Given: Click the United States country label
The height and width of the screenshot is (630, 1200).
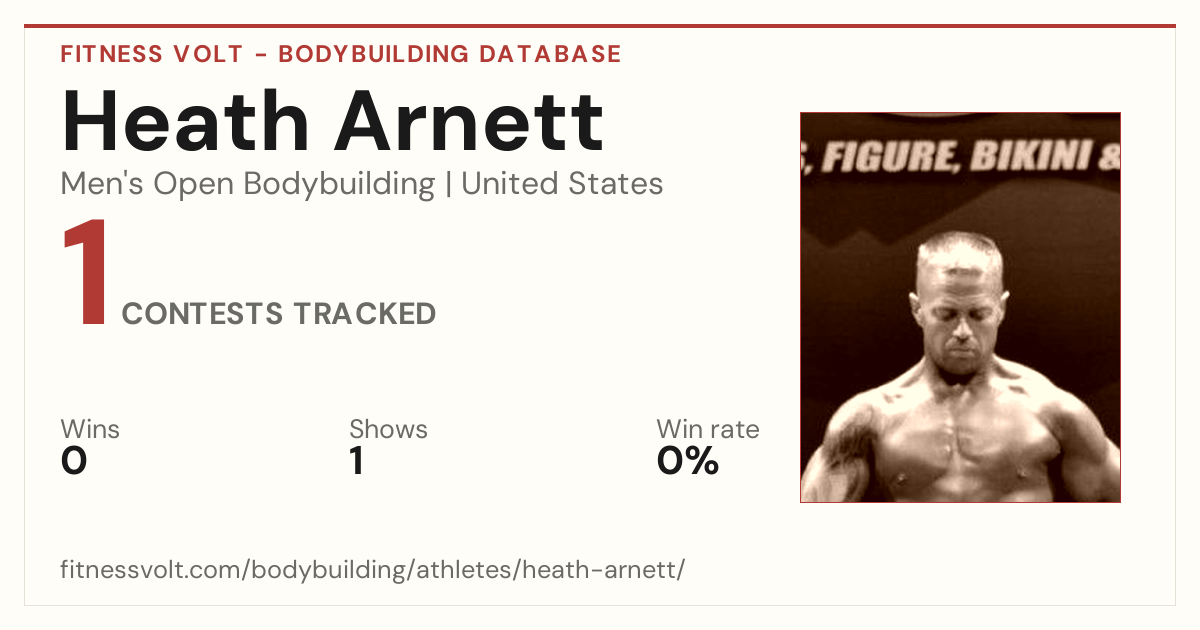Looking at the screenshot, I should tap(562, 184).
